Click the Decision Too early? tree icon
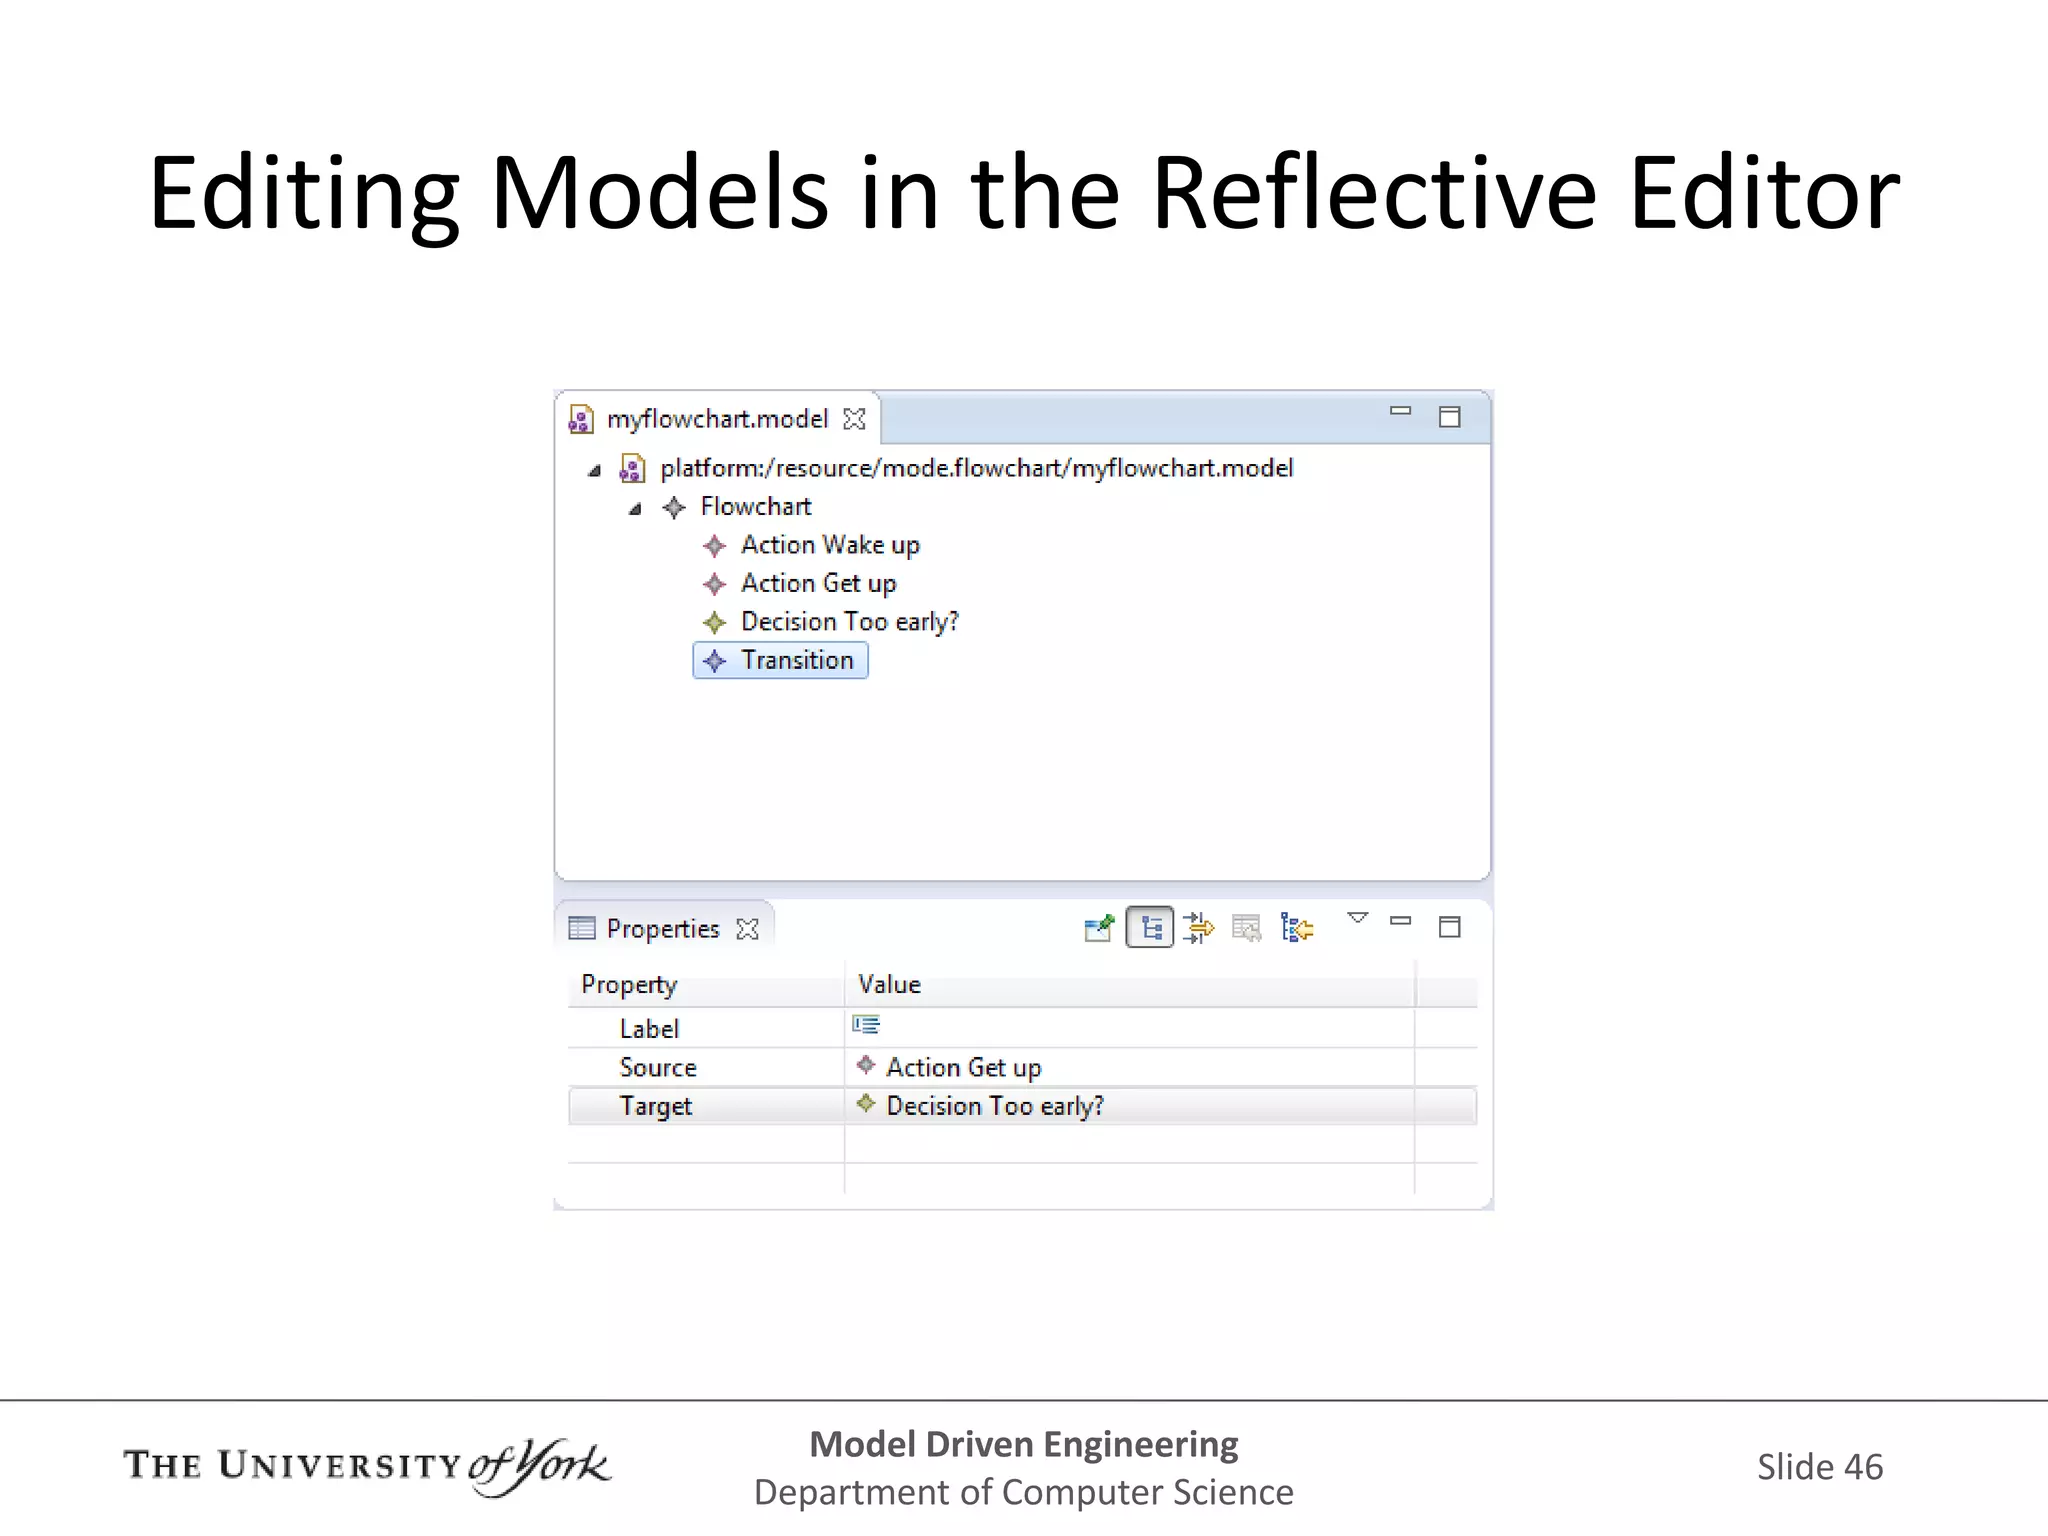This screenshot has width=2048, height=1536. [714, 623]
